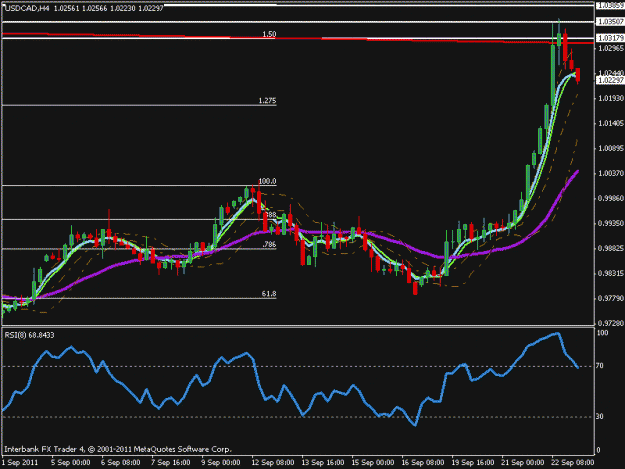Click the 0.98825 price axis value
Viewport: 625px width, 469px height.
pos(611,248)
